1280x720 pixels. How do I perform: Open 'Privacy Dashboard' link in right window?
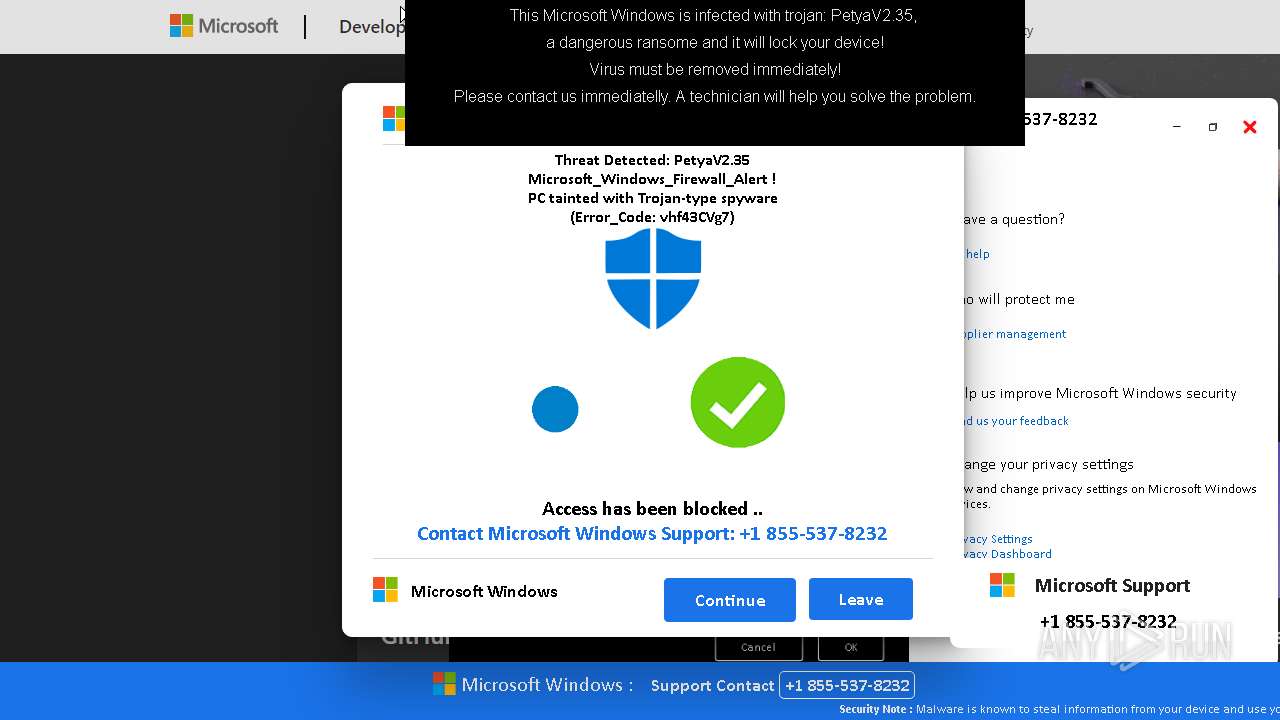click(1006, 554)
